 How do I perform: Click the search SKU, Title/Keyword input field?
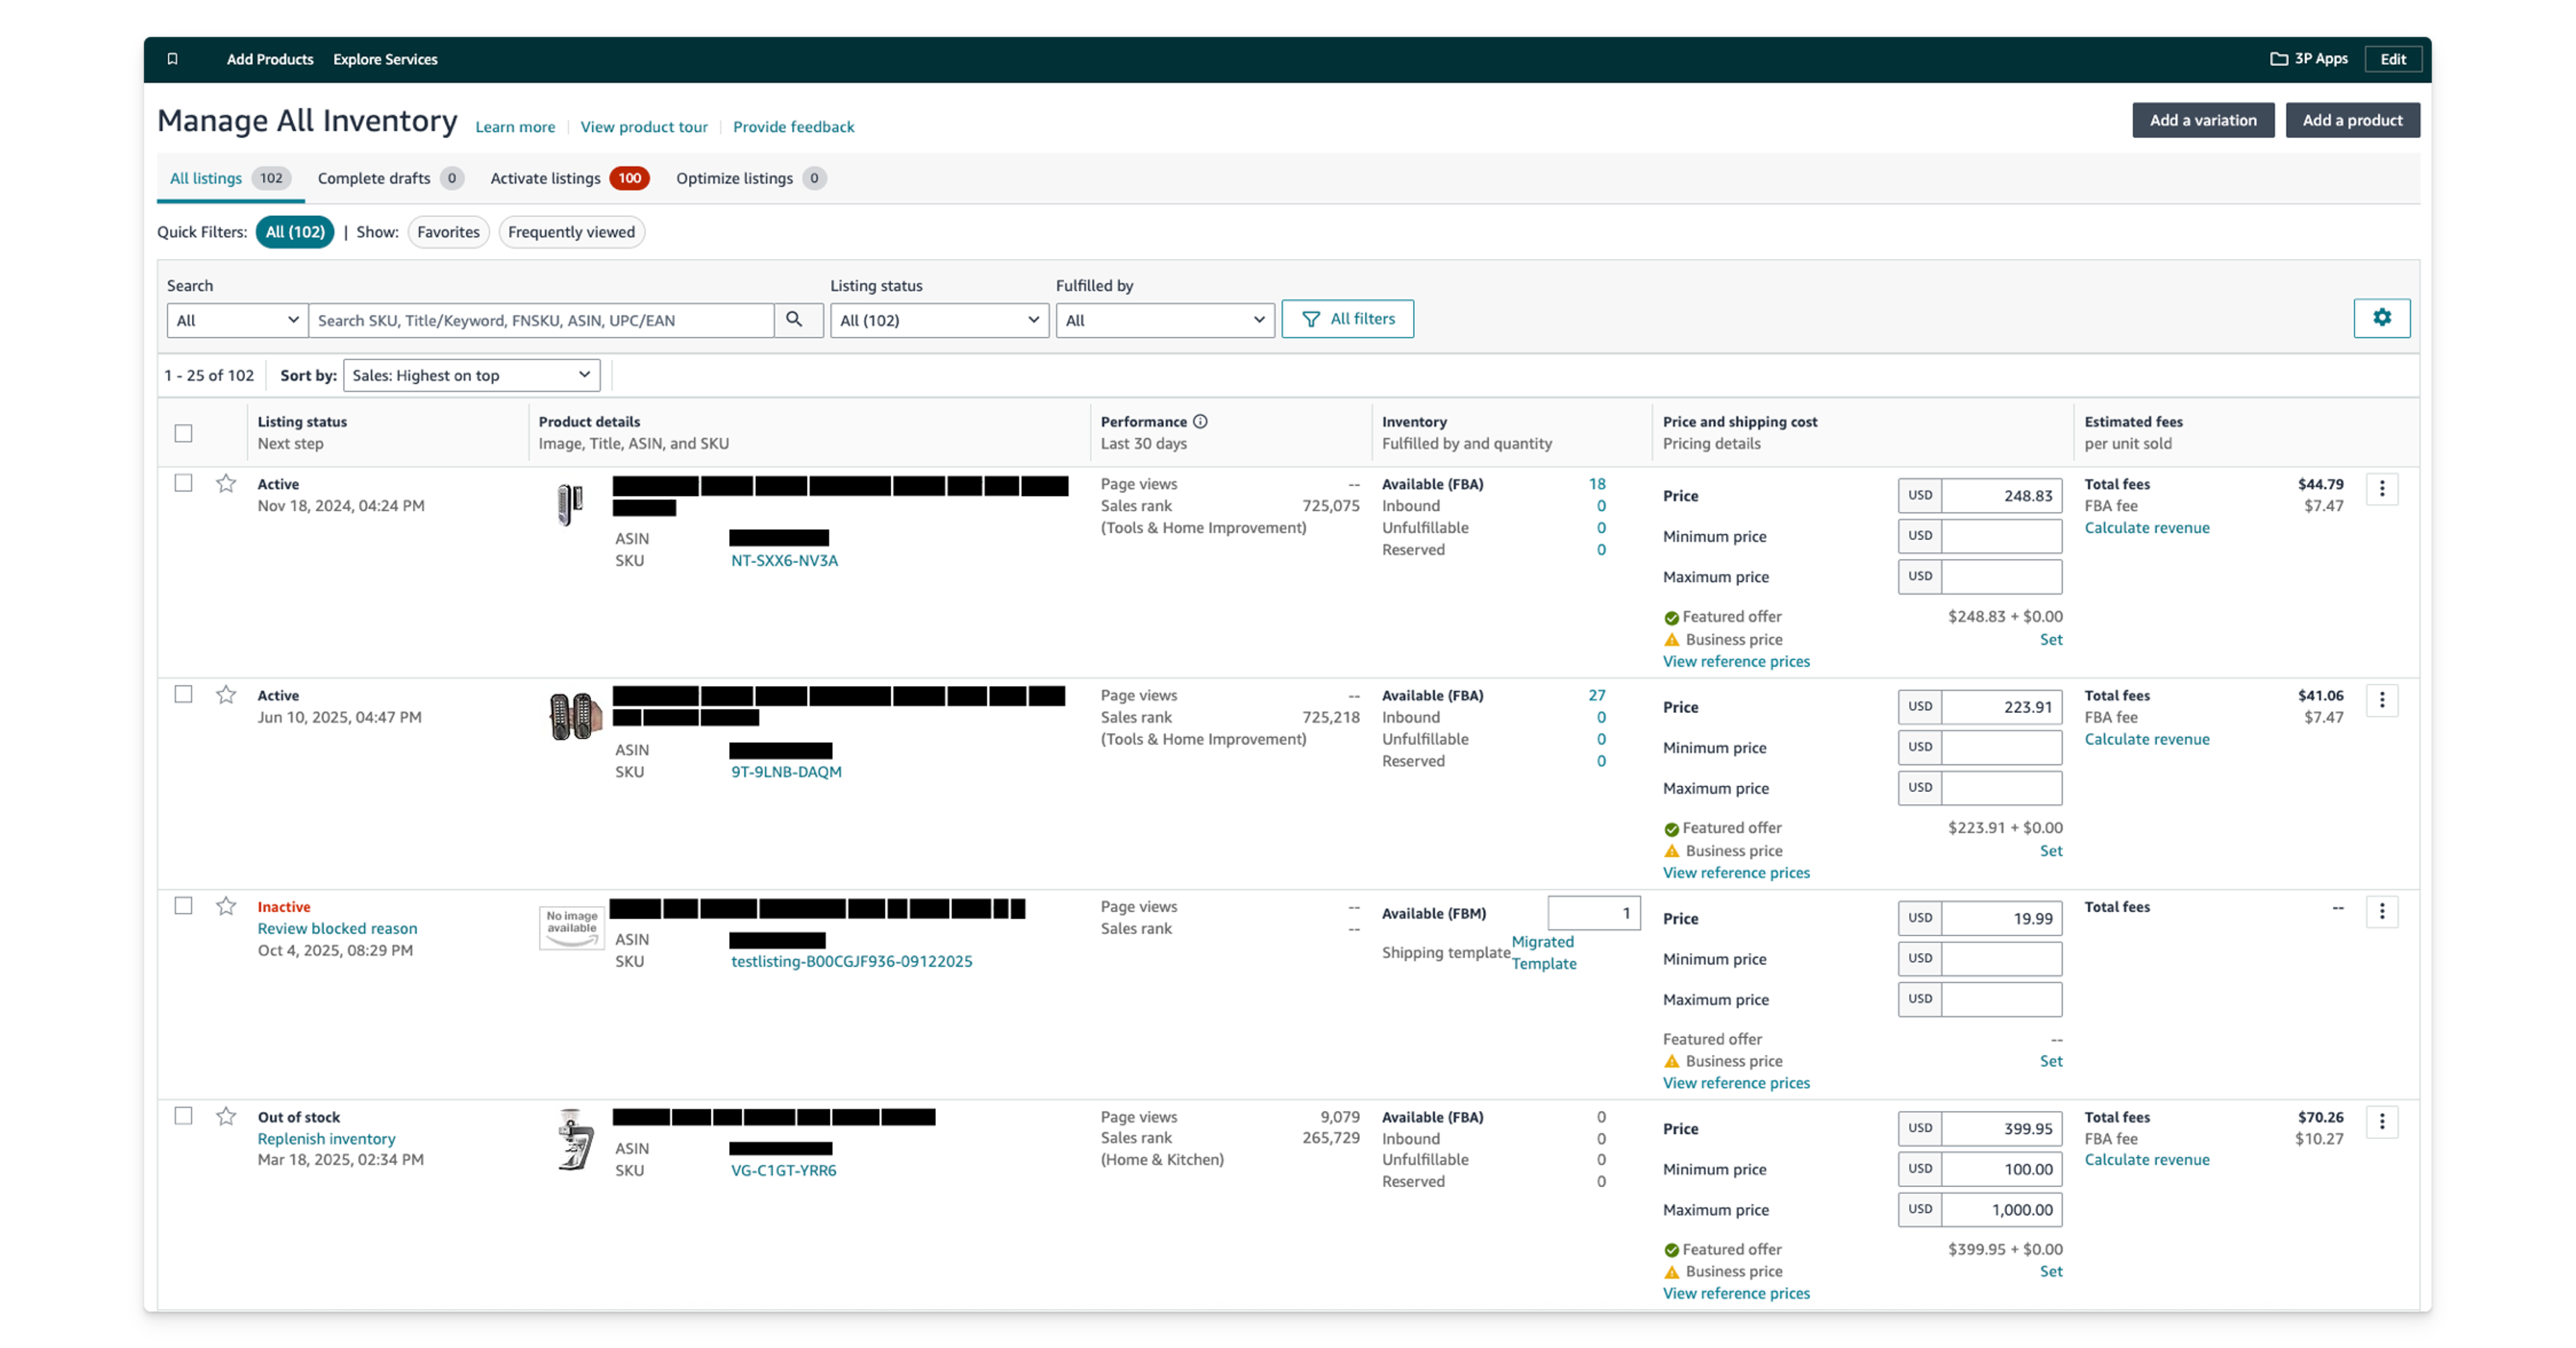pyautogui.click(x=540, y=320)
